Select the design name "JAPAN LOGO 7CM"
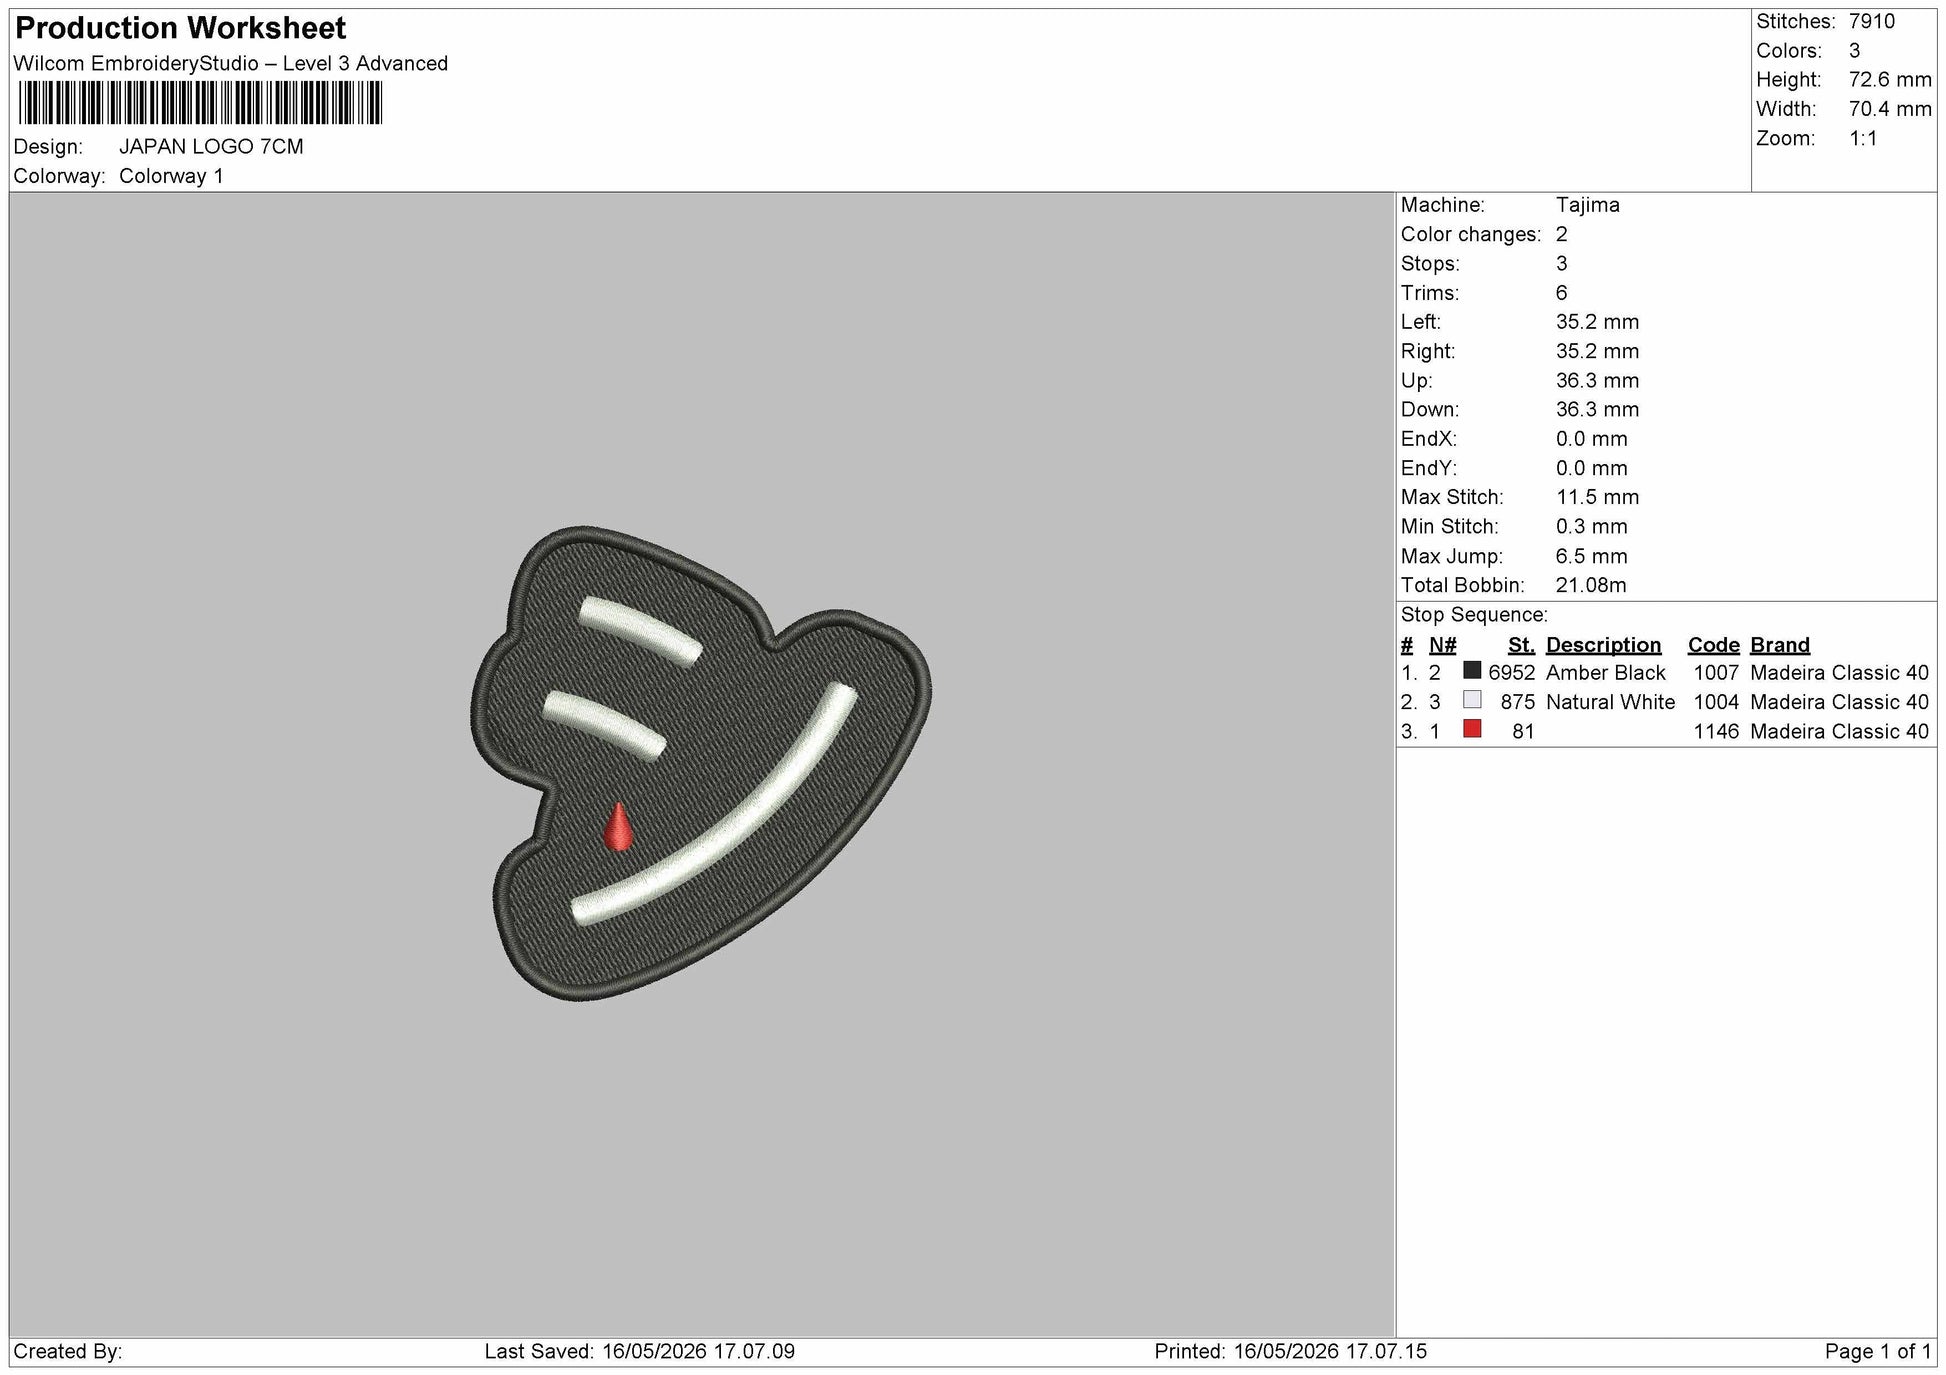This screenshot has width=1946, height=1375. (x=211, y=147)
